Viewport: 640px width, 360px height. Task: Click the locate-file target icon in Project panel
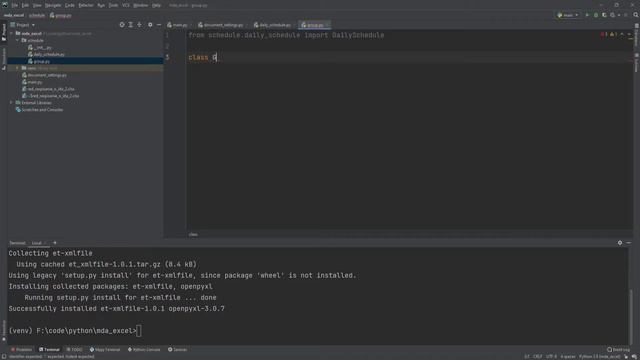[x=122, y=25]
